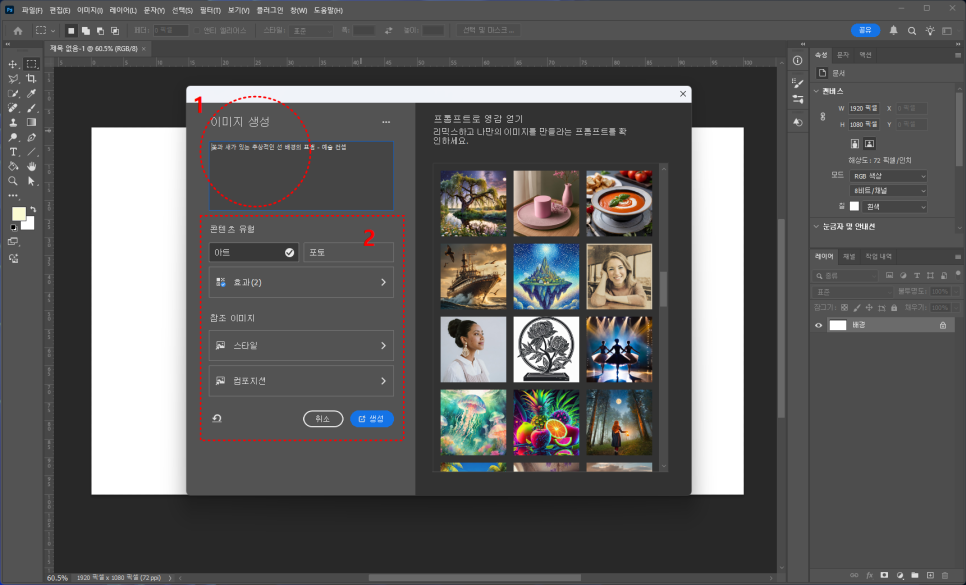Select the Rectangular Marquee tool in the toolbox
This screenshot has width=966, height=585.
[31, 64]
